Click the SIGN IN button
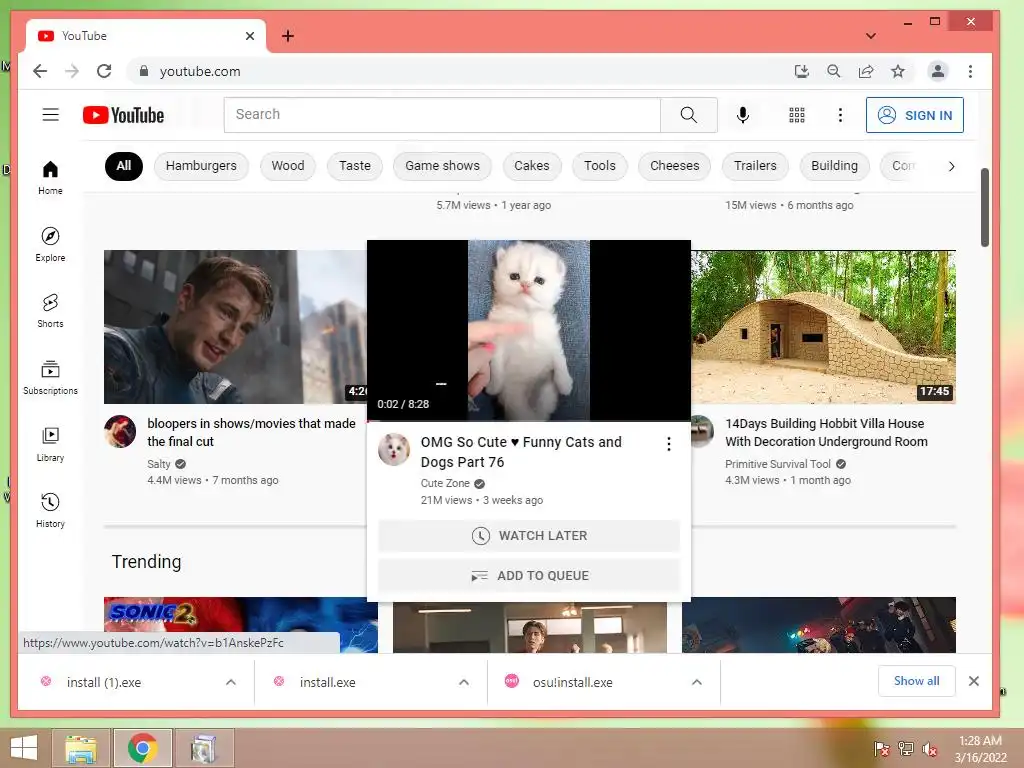Image resolution: width=1024 pixels, height=768 pixels. point(914,115)
